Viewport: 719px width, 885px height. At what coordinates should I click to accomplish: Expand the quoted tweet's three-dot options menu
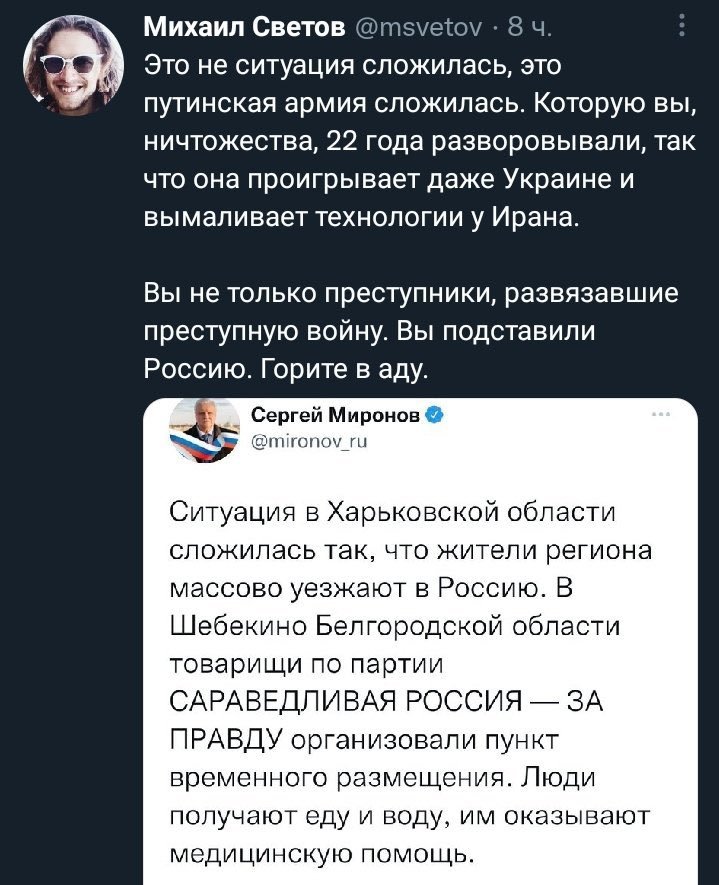660,416
